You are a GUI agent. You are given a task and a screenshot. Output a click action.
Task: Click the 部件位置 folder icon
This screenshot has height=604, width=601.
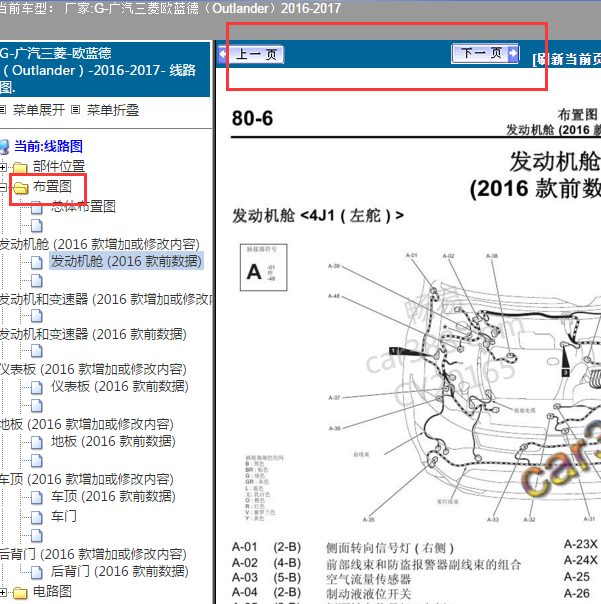pos(20,168)
